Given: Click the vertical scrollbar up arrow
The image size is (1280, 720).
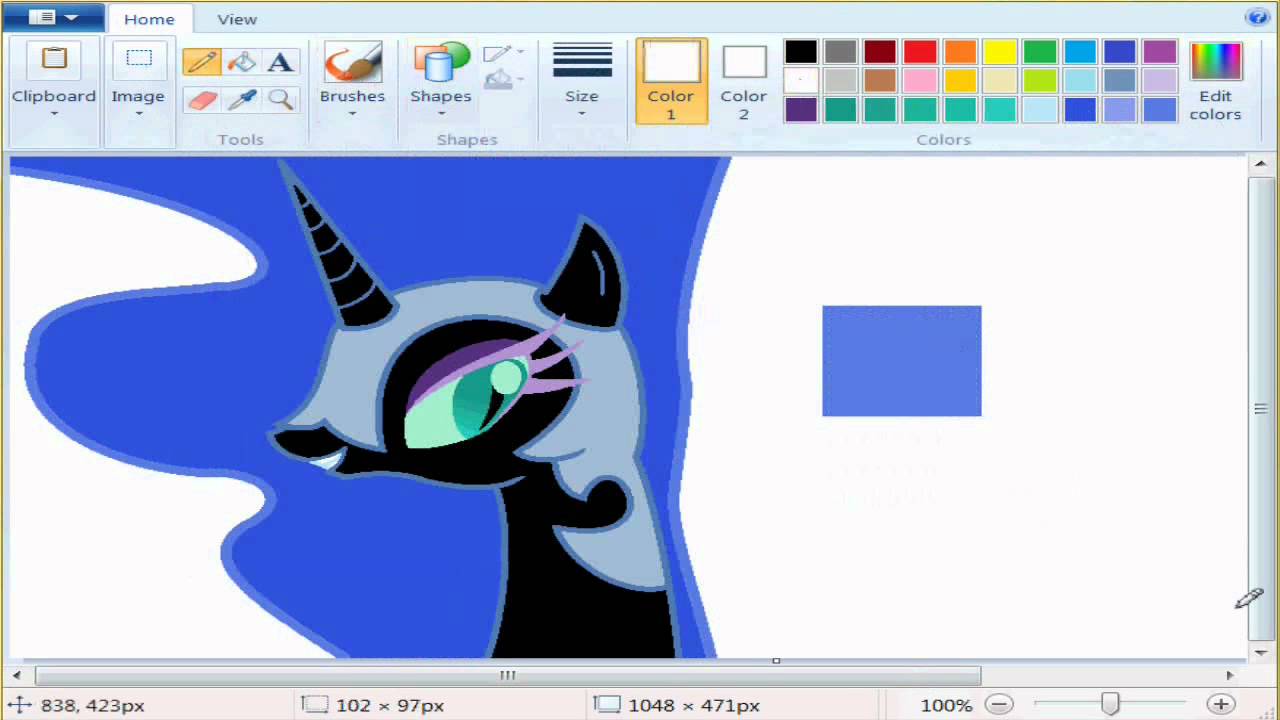Looking at the screenshot, I should coord(1262,164).
